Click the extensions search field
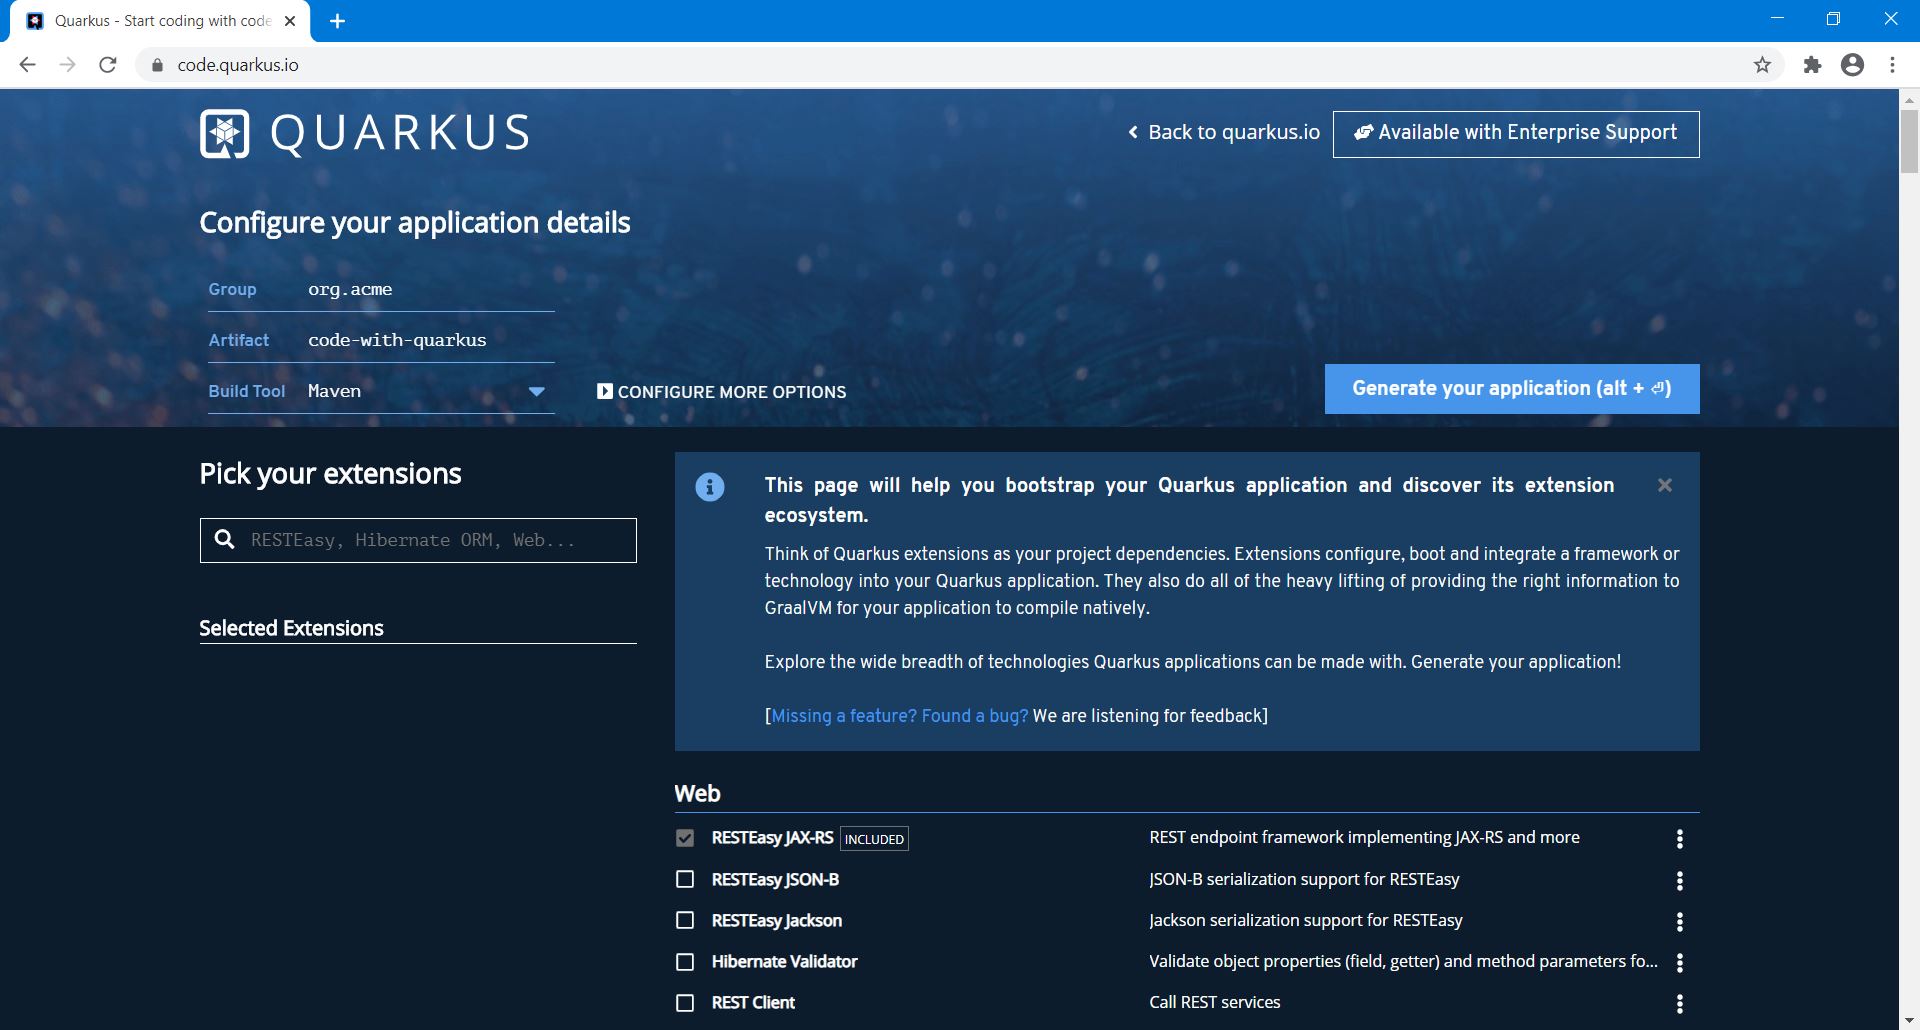This screenshot has height=1030, width=1920. tap(430, 540)
